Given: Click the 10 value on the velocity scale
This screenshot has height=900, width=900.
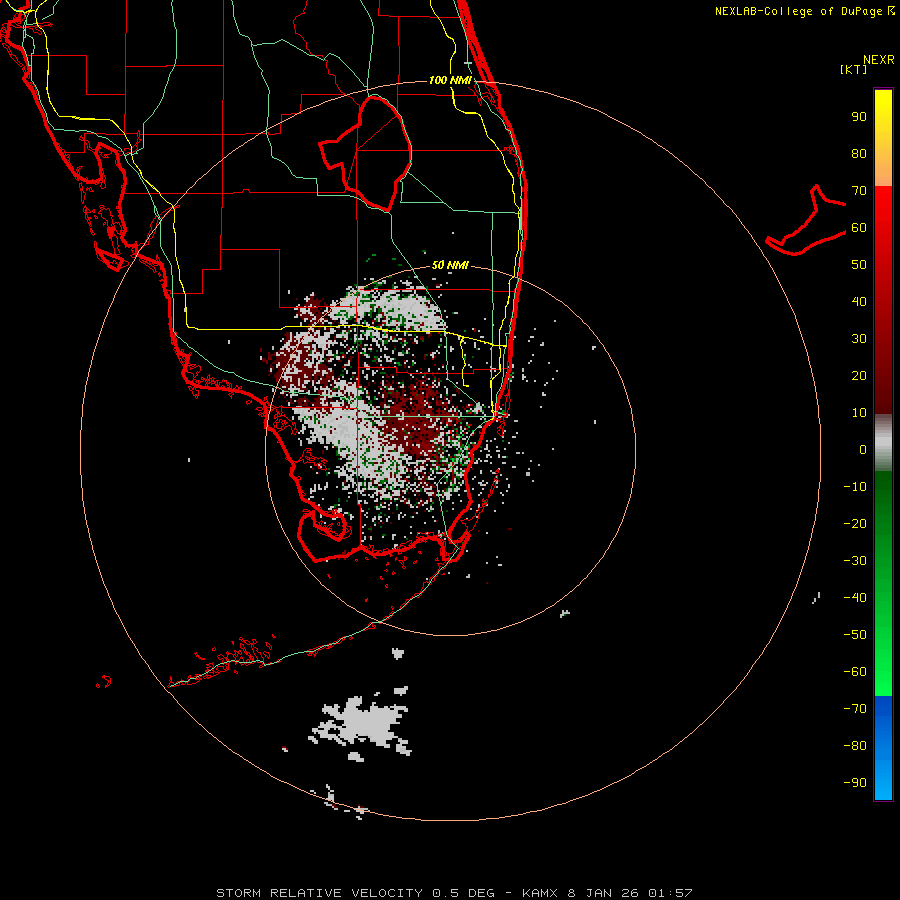Looking at the screenshot, I should pyautogui.click(x=859, y=413).
